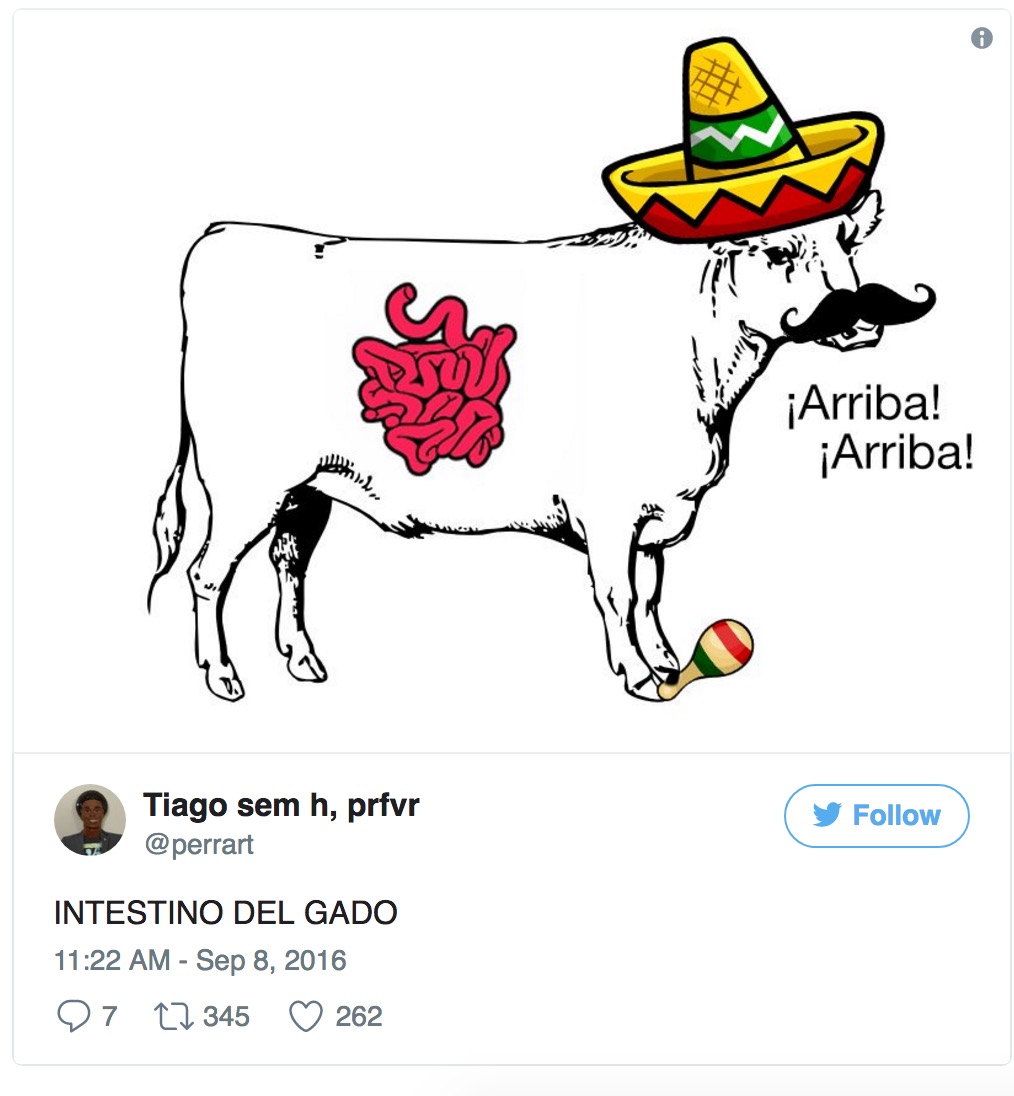
Task: Click the maraca near the cow's hoof
Action: (x=706, y=659)
